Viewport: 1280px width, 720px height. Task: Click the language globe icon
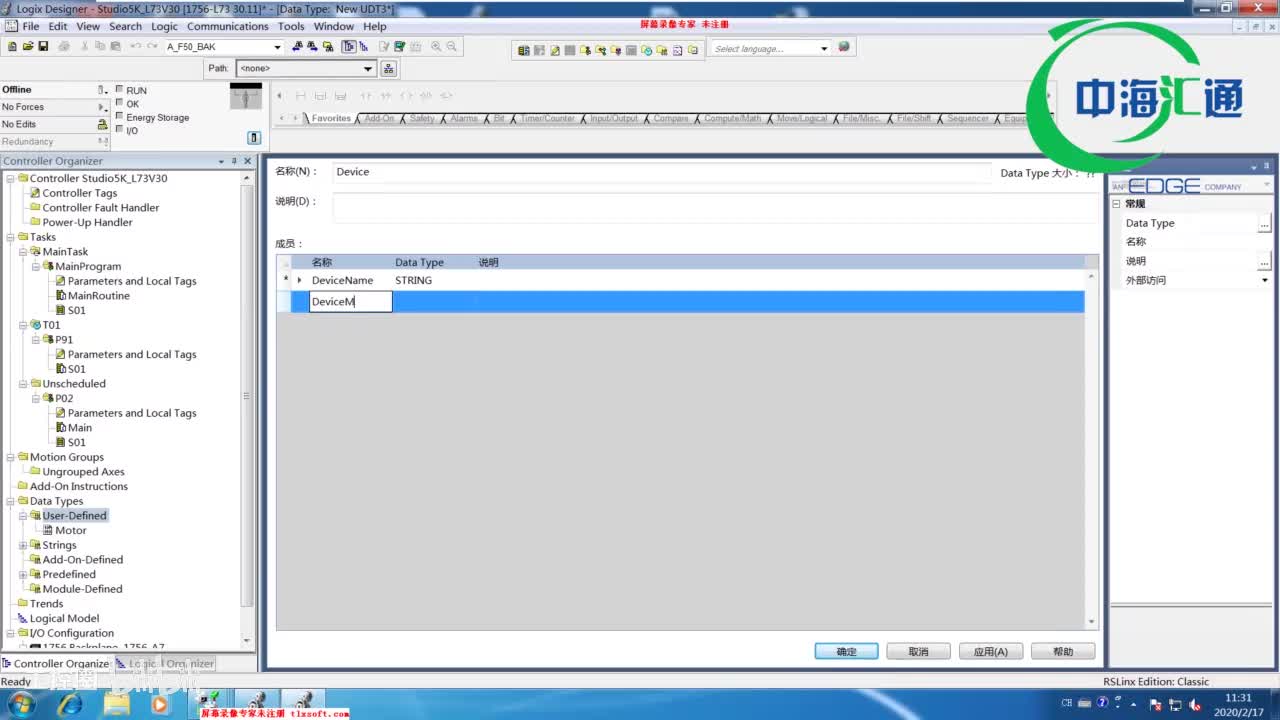(x=844, y=47)
